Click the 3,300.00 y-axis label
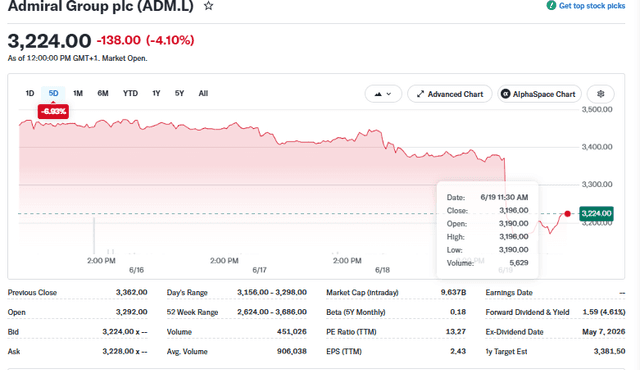 pyautogui.click(x=597, y=184)
